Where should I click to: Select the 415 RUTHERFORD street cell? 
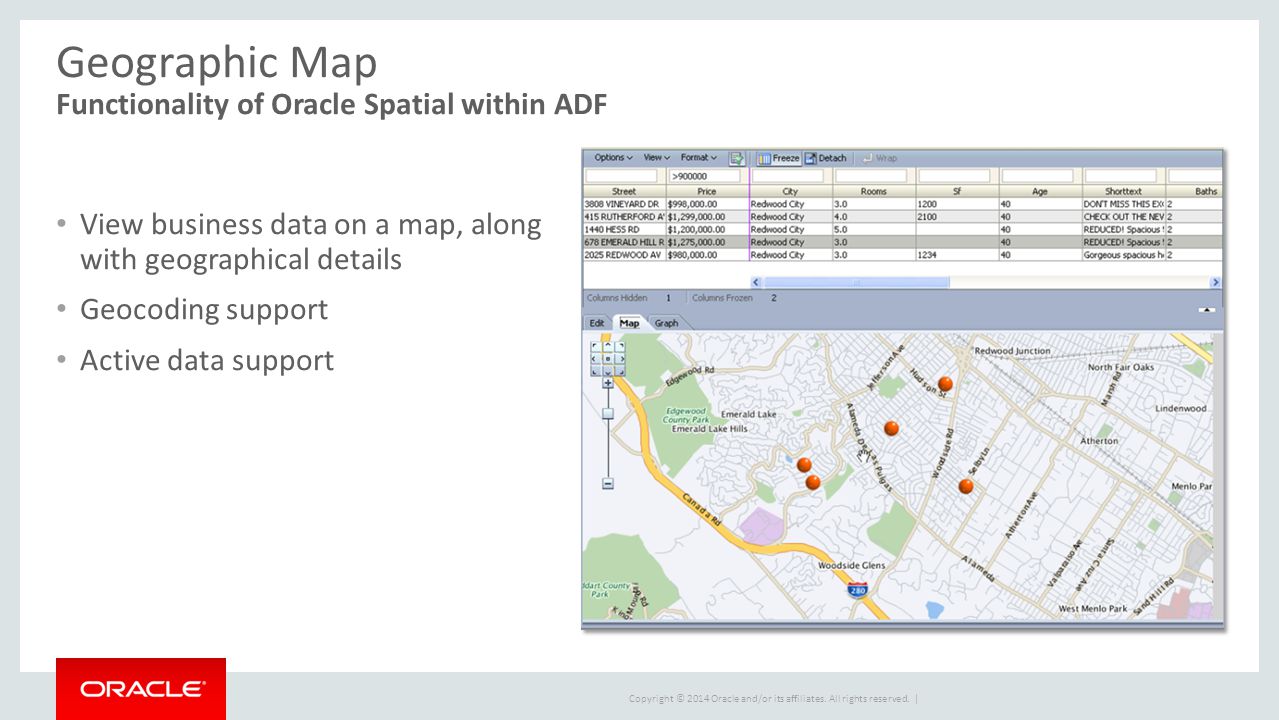(624, 217)
